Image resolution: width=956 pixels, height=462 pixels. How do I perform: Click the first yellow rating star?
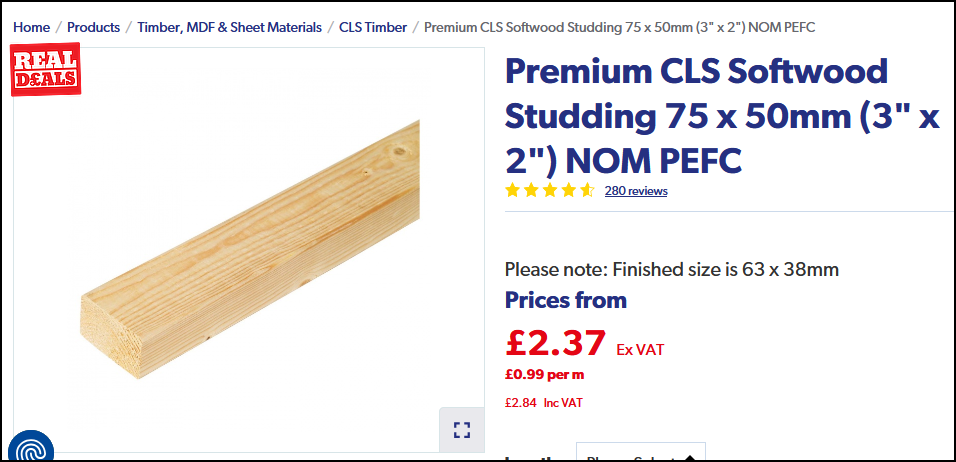[512, 191]
